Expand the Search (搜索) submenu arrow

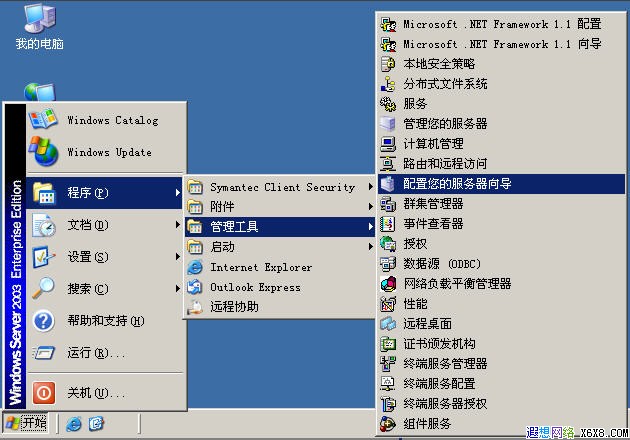coord(177,289)
